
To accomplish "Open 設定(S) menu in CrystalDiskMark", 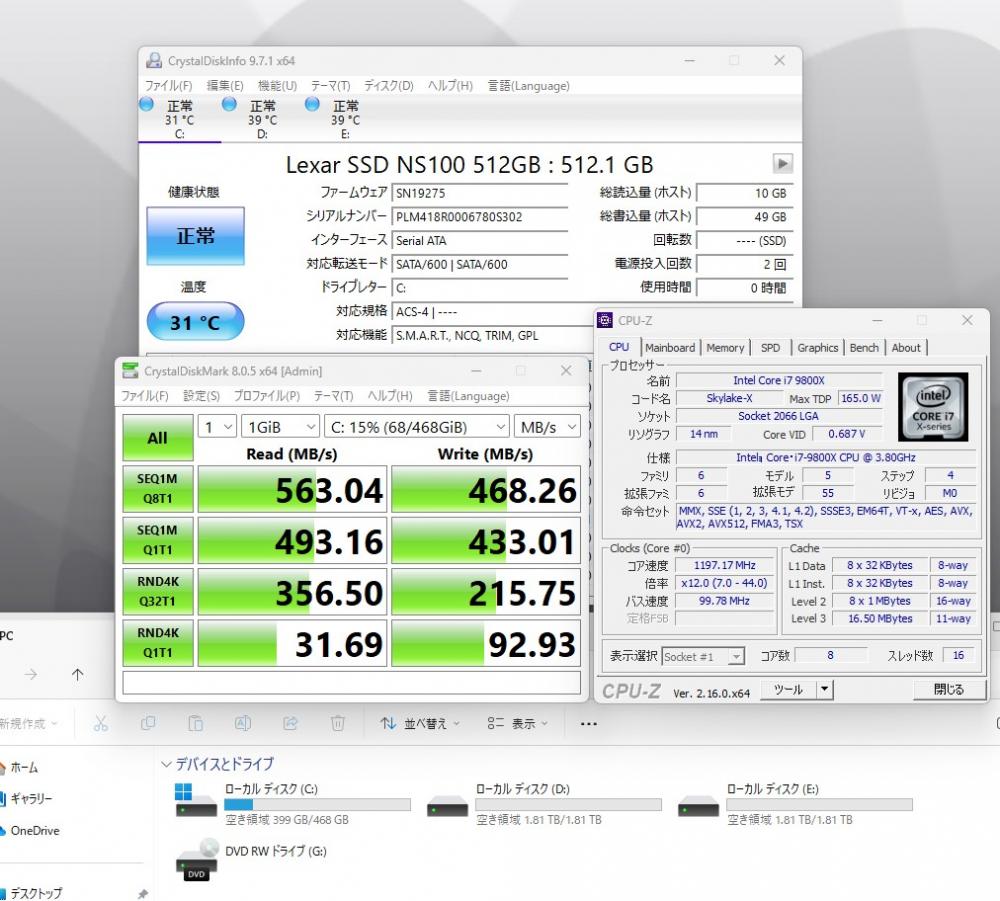I will (x=202, y=395).
